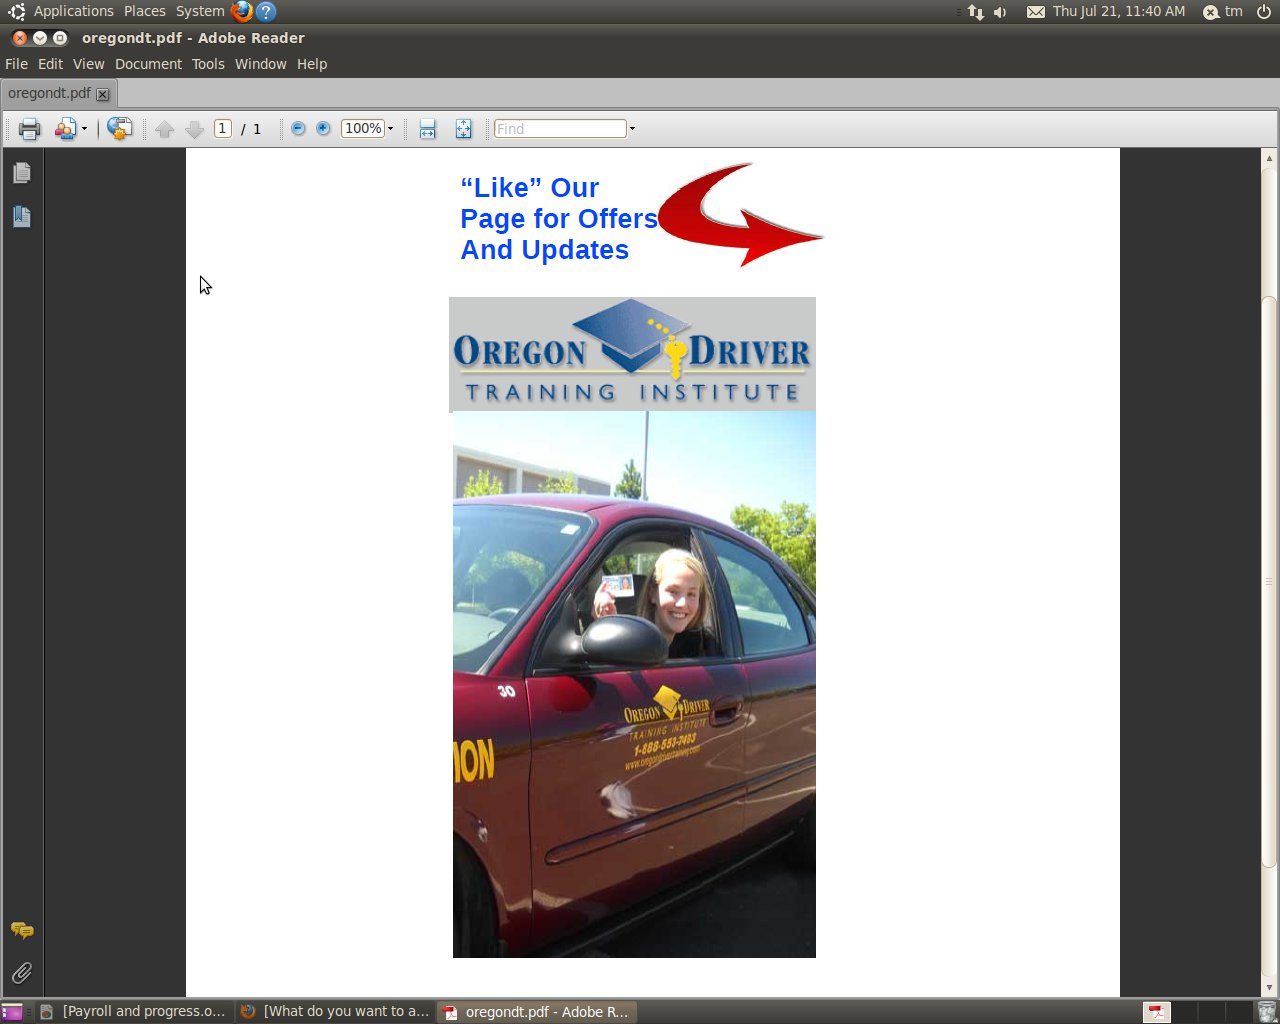The image size is (1280, 1024).
Task: Expand the 100% zoom level dropdown
Action: click(390, 129)
